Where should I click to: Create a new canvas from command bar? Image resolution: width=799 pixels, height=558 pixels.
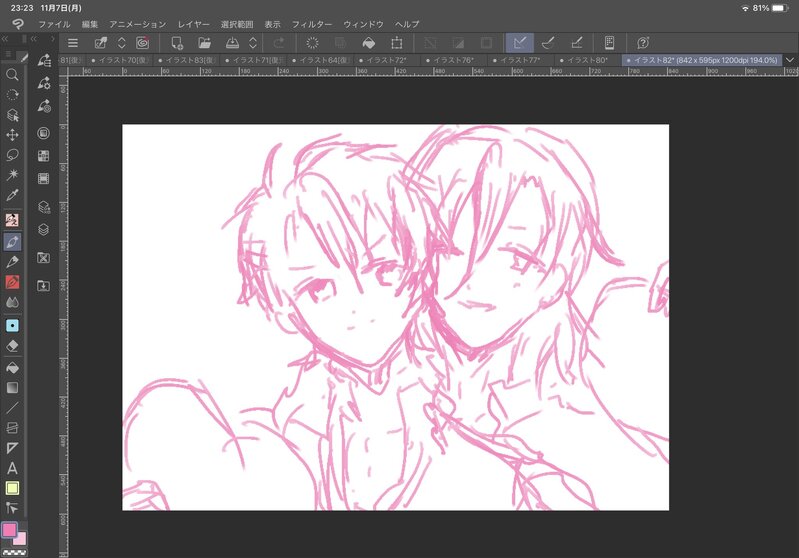[177, 43]
